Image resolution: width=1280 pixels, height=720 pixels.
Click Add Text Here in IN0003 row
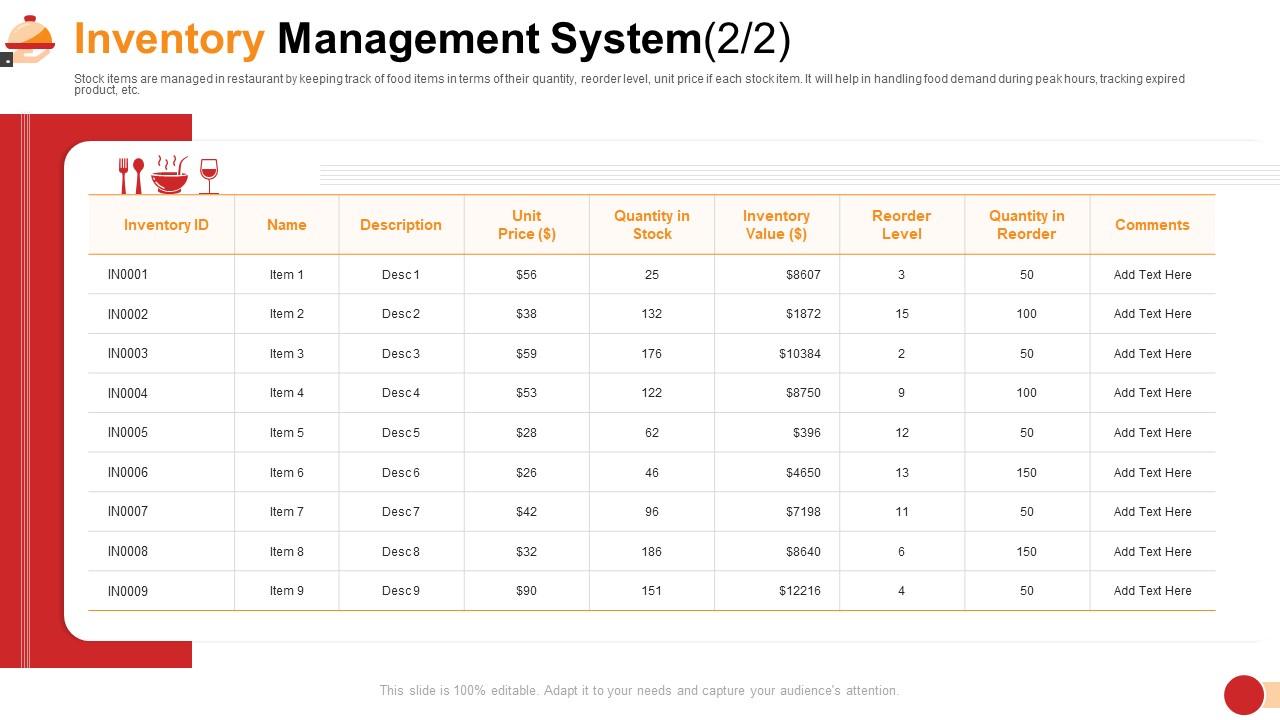click(1152, 354)
